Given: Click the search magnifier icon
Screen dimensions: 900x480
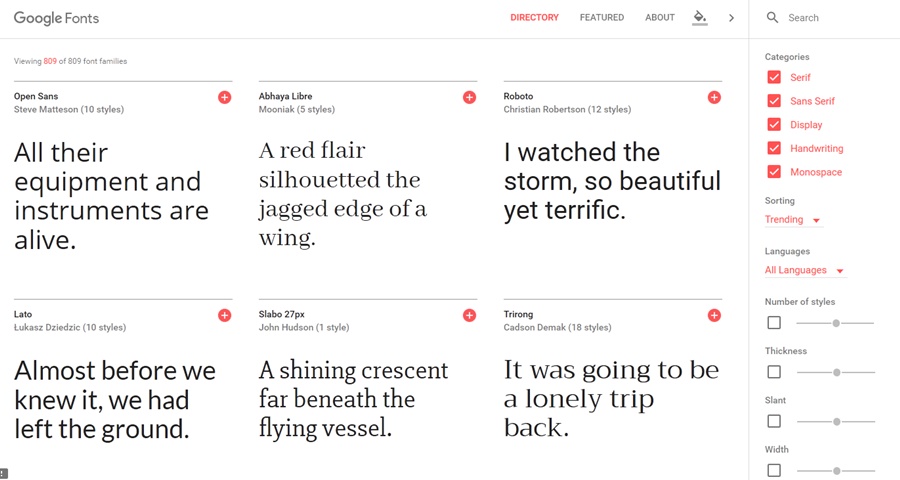Looking at the screenshot, I should [773, 18].
